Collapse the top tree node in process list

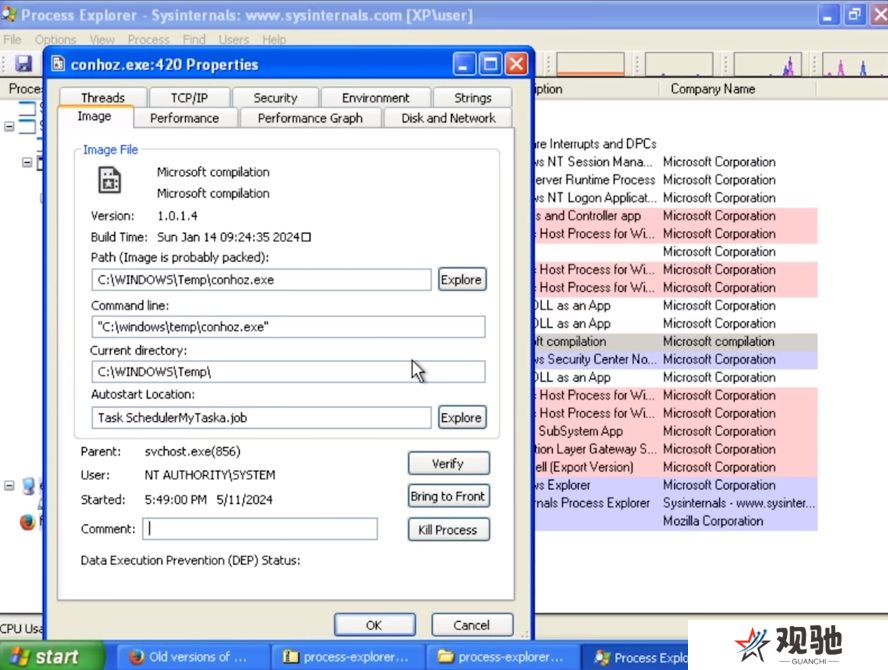(9, 126)
